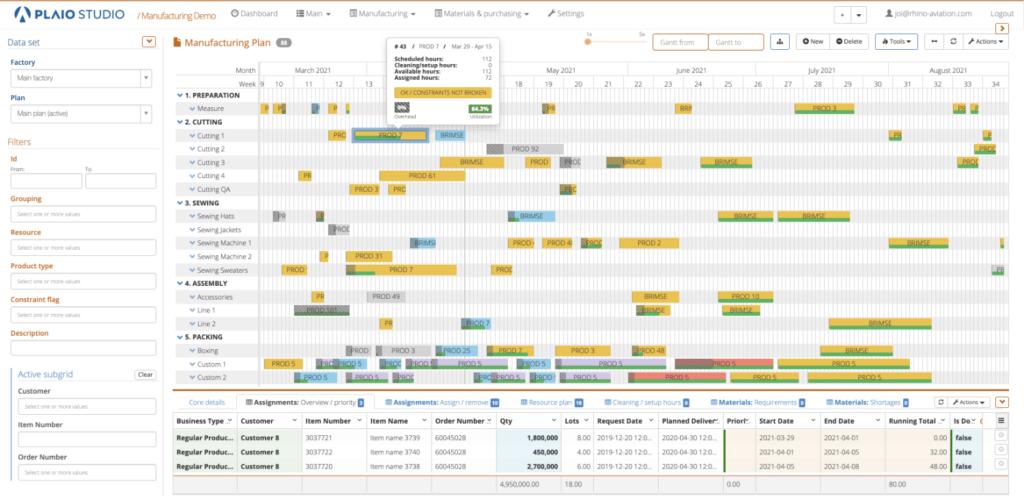
Task: Click the Logout link
Action: 1001,14
